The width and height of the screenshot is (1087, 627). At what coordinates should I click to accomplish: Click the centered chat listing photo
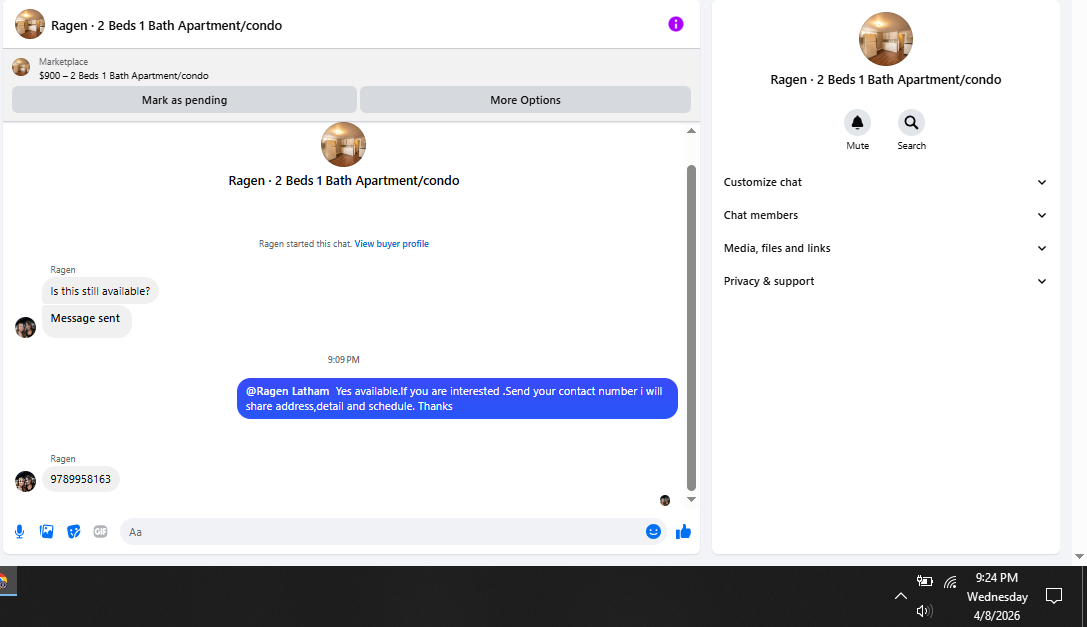[343, 144]
